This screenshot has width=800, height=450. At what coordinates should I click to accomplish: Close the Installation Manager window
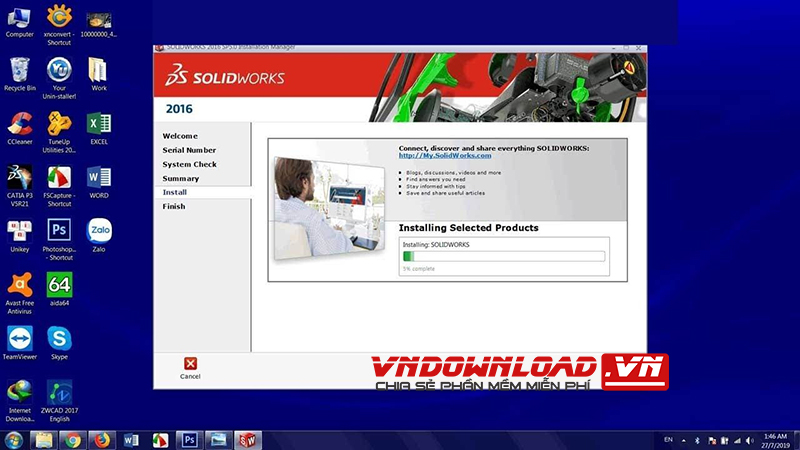(x=638, y=48)
